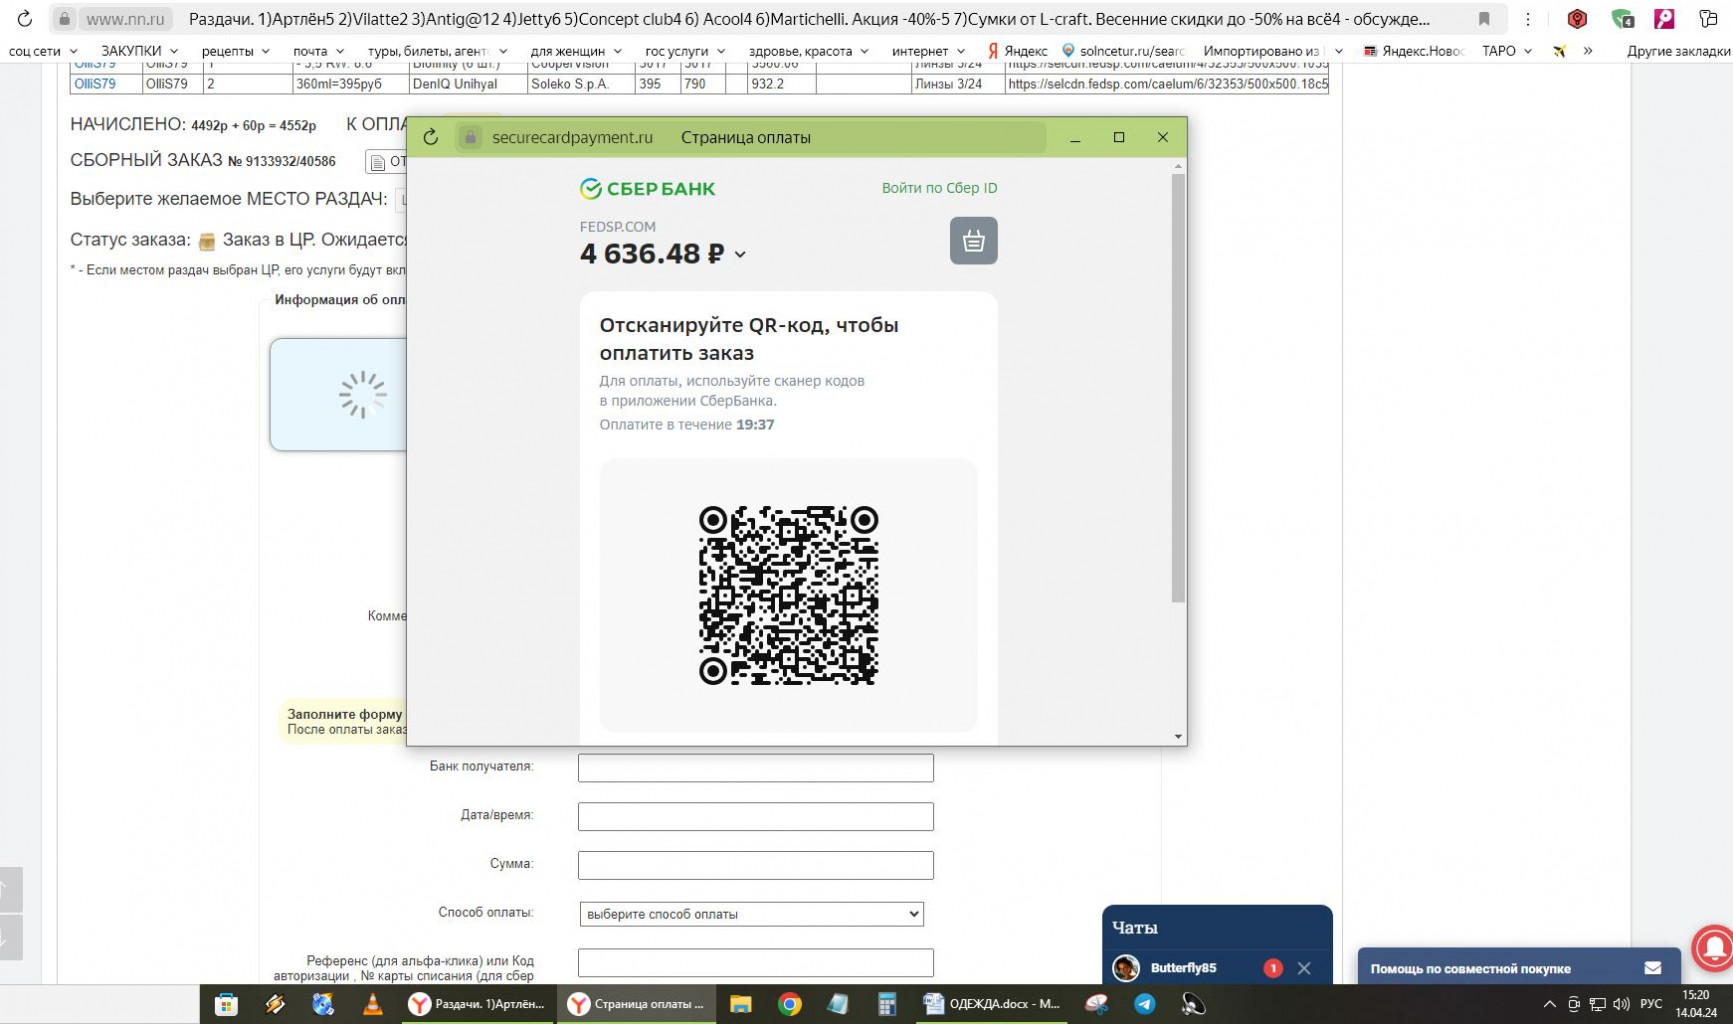Viewport: 1733px width, 1024px height.
Task: Open File Explorer from the taskbar
Action: click(x=740, y=1004)
